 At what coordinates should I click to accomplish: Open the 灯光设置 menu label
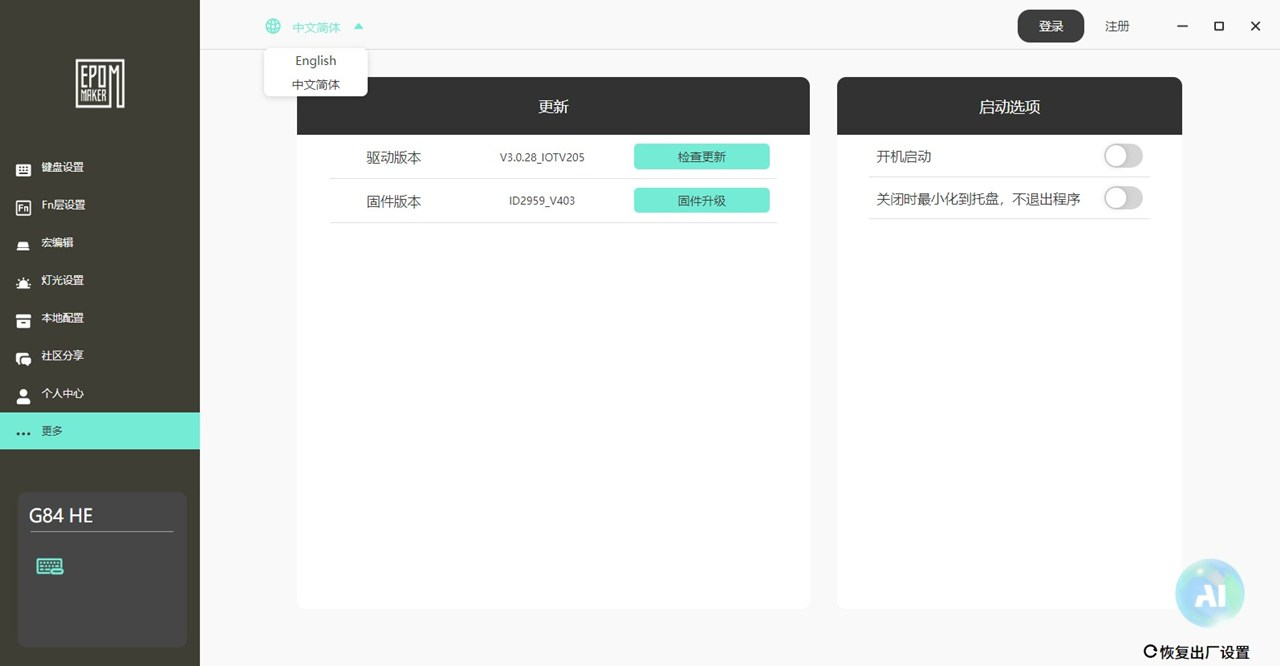(x=62, y=281)
